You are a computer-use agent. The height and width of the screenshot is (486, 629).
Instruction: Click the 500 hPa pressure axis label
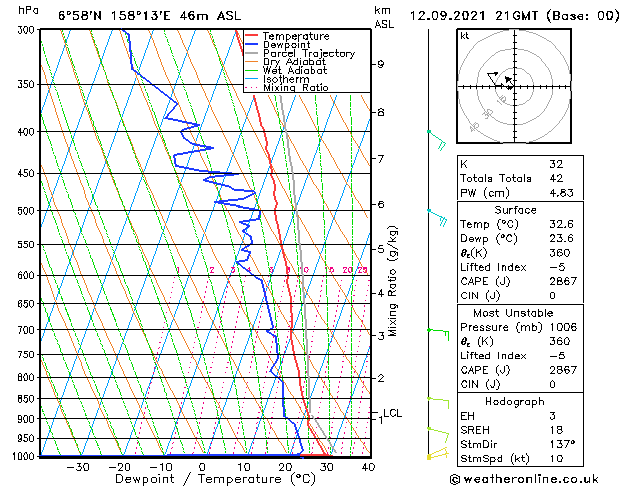[x=26, y=211]
